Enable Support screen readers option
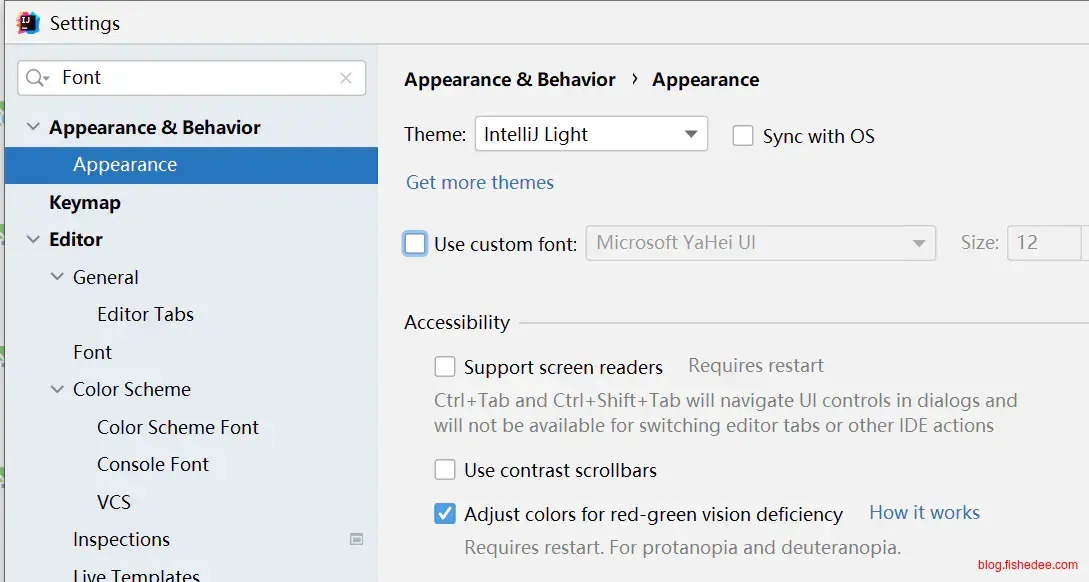This screenshot has width=1089, height=582. click(445, 367)
